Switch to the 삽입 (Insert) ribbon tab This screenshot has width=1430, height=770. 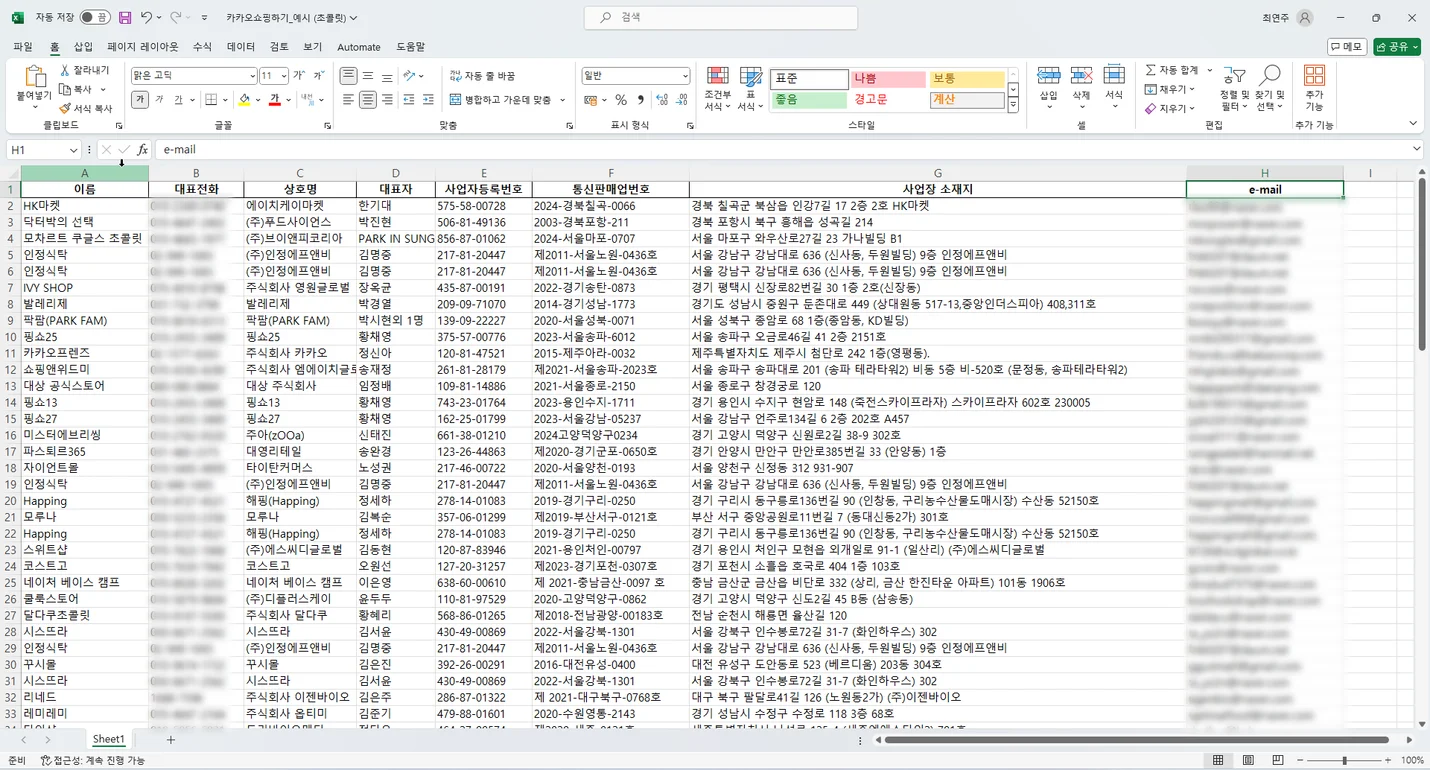click(x=83, y=47)
